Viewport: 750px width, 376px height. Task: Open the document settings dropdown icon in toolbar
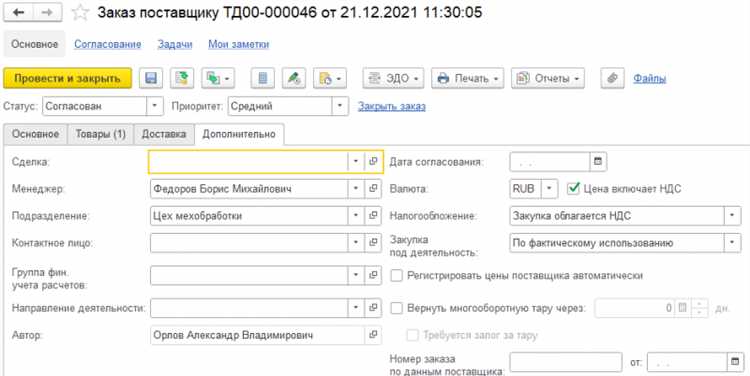click(330, 78)
